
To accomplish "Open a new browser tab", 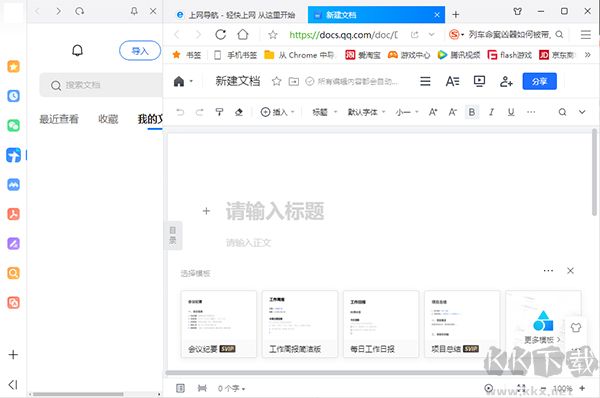I will [455, 15].
